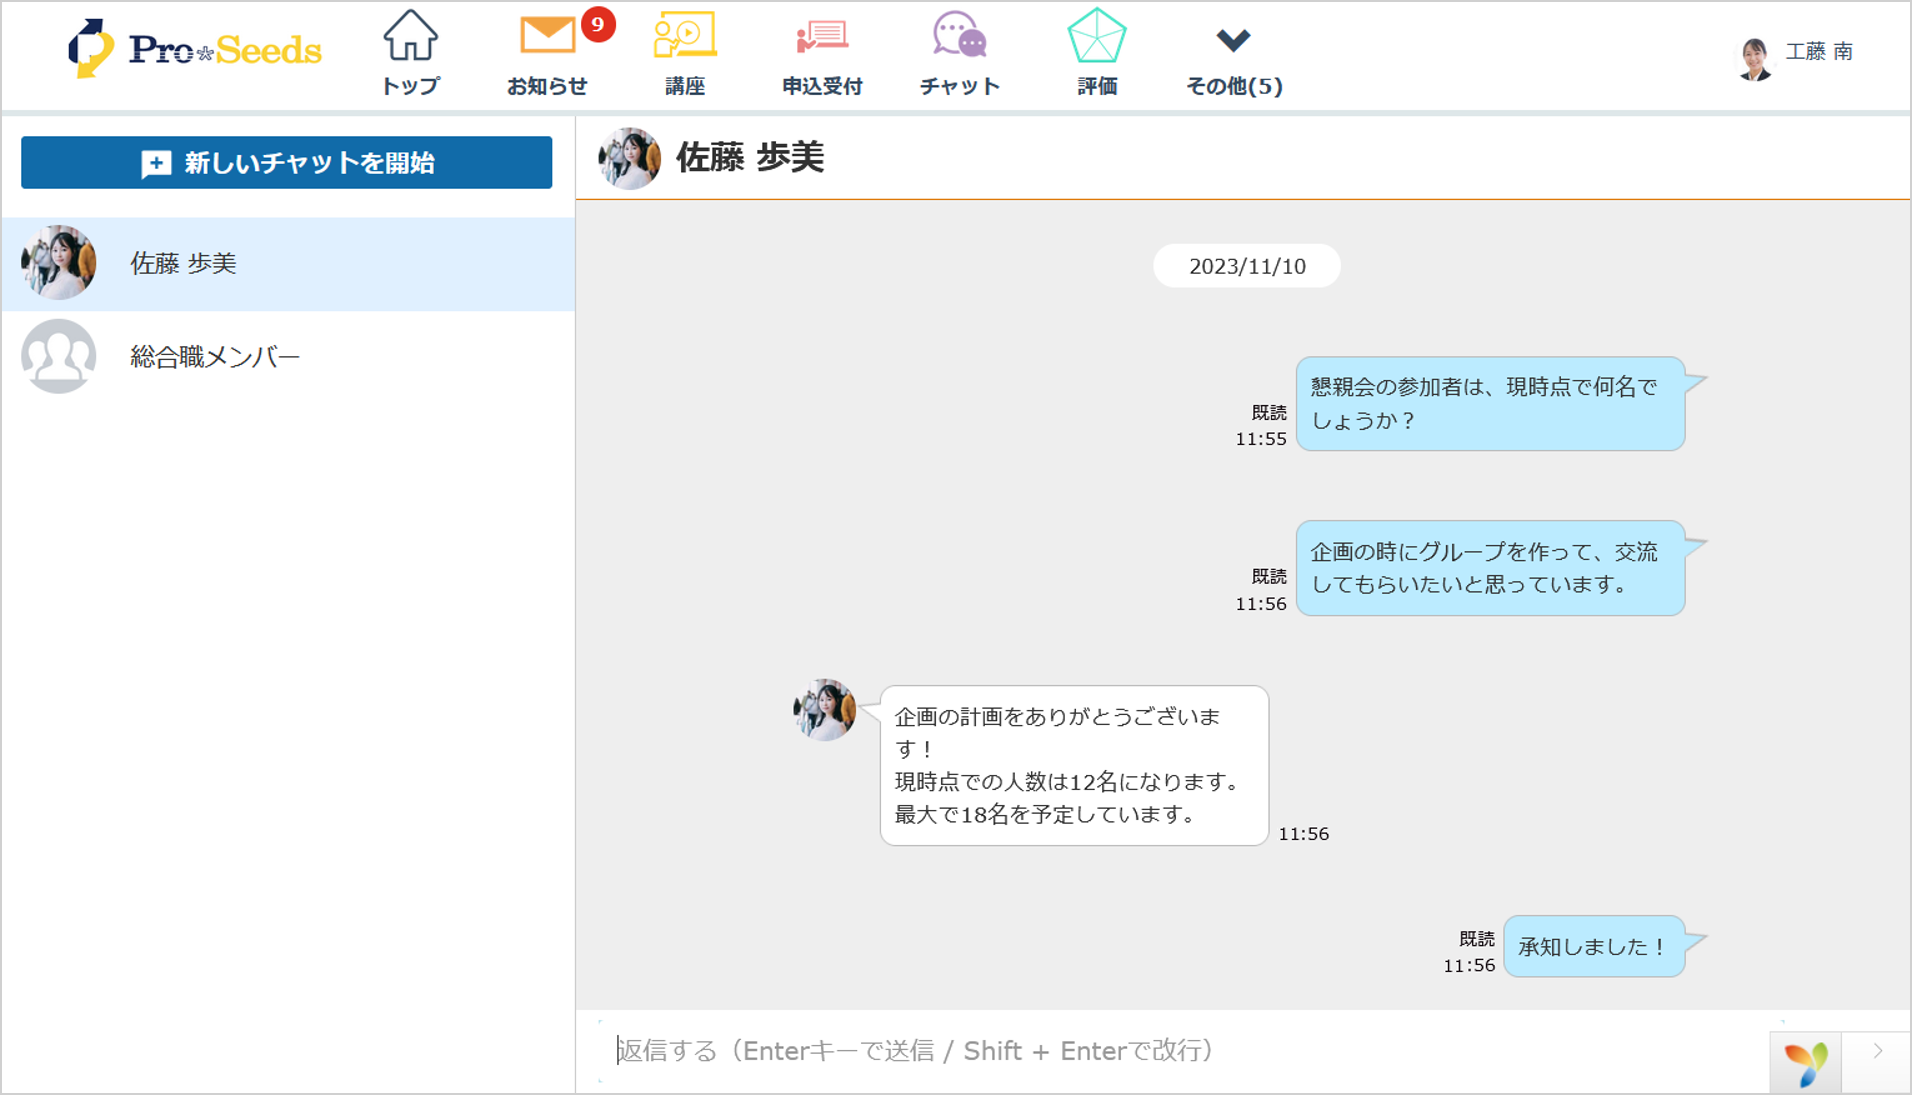Open the 講座 courses icon
Viewport: 1912px width, 1095px height.
[685, 52]
